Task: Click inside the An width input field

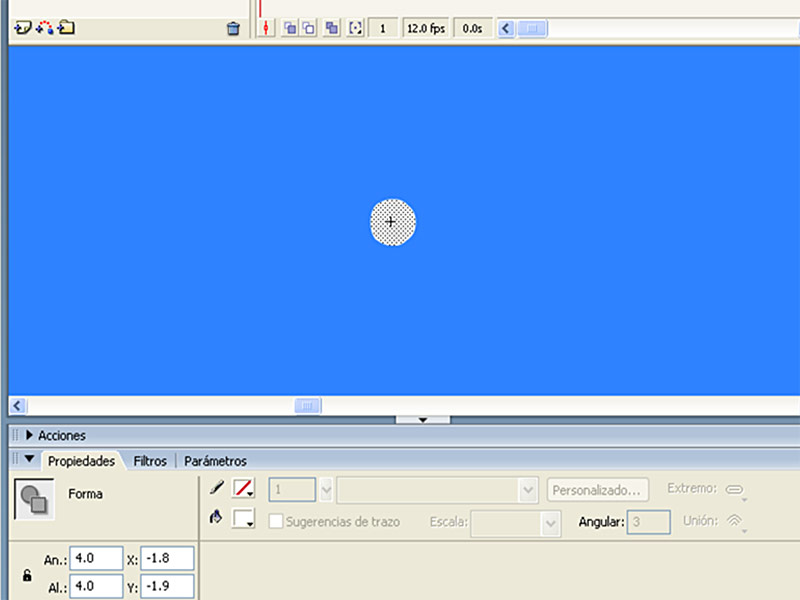Action: 95,559
